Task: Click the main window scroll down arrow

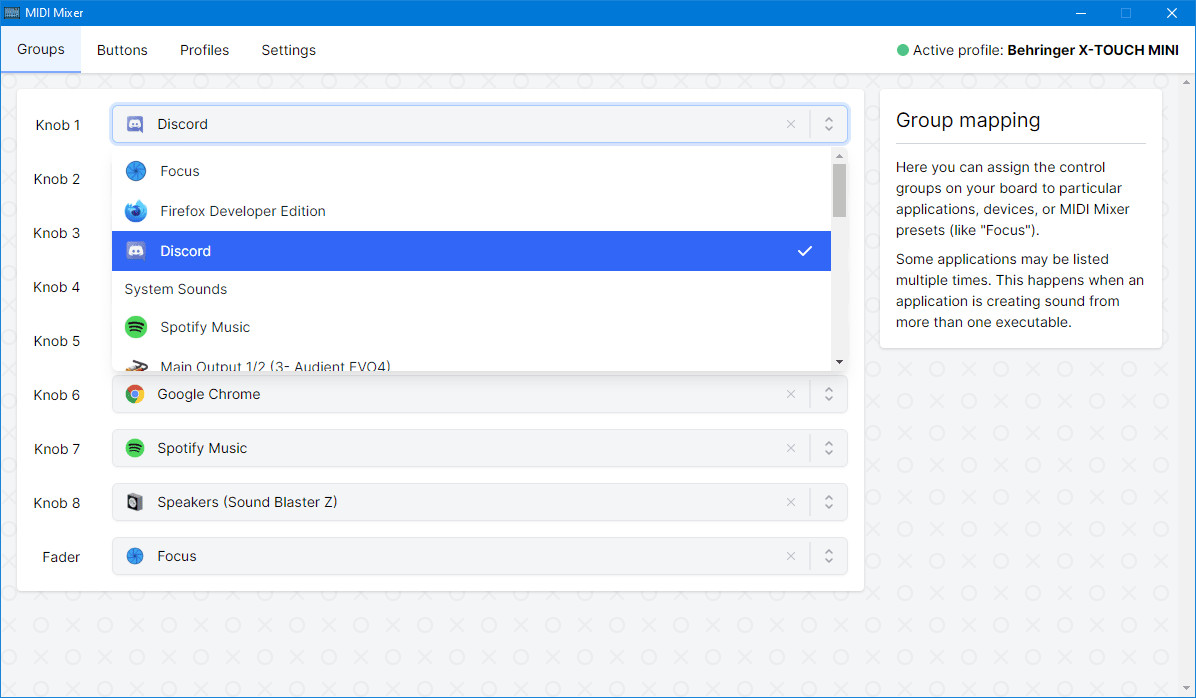Action: 1187,689
